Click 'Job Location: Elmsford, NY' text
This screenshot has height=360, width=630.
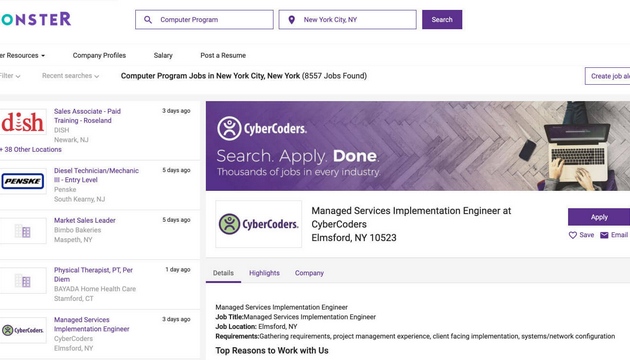256,327
